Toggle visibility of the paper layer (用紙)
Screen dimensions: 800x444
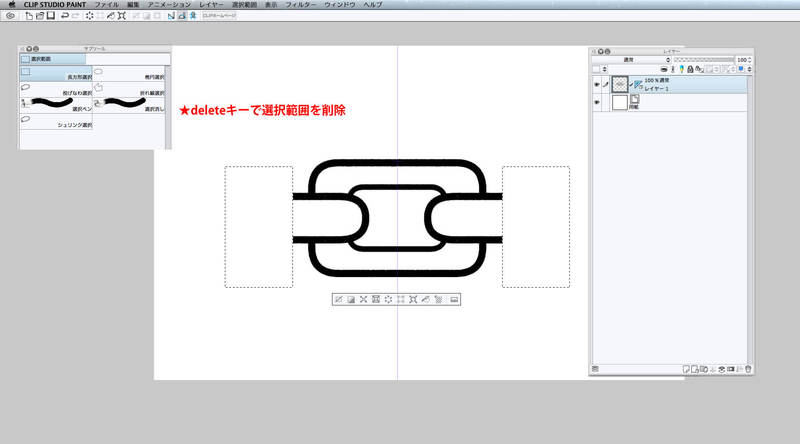(x=595, y=102)
